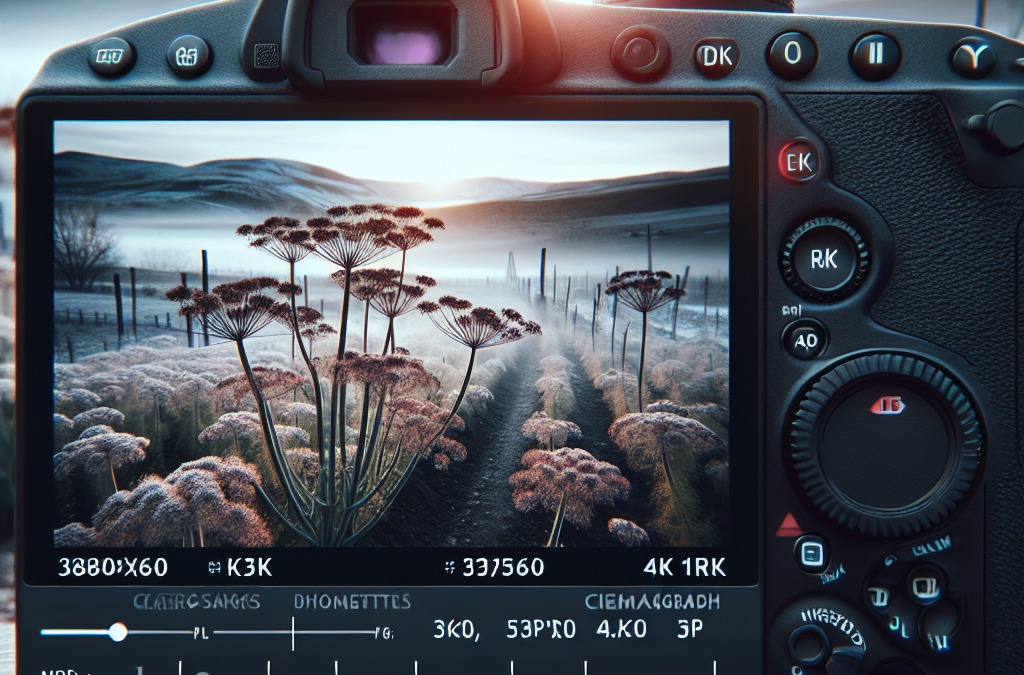Image resolution: width=1024 pixels, height=675 pixels.
Task: Click the red-ringed EK button
Action: (799, 162)
